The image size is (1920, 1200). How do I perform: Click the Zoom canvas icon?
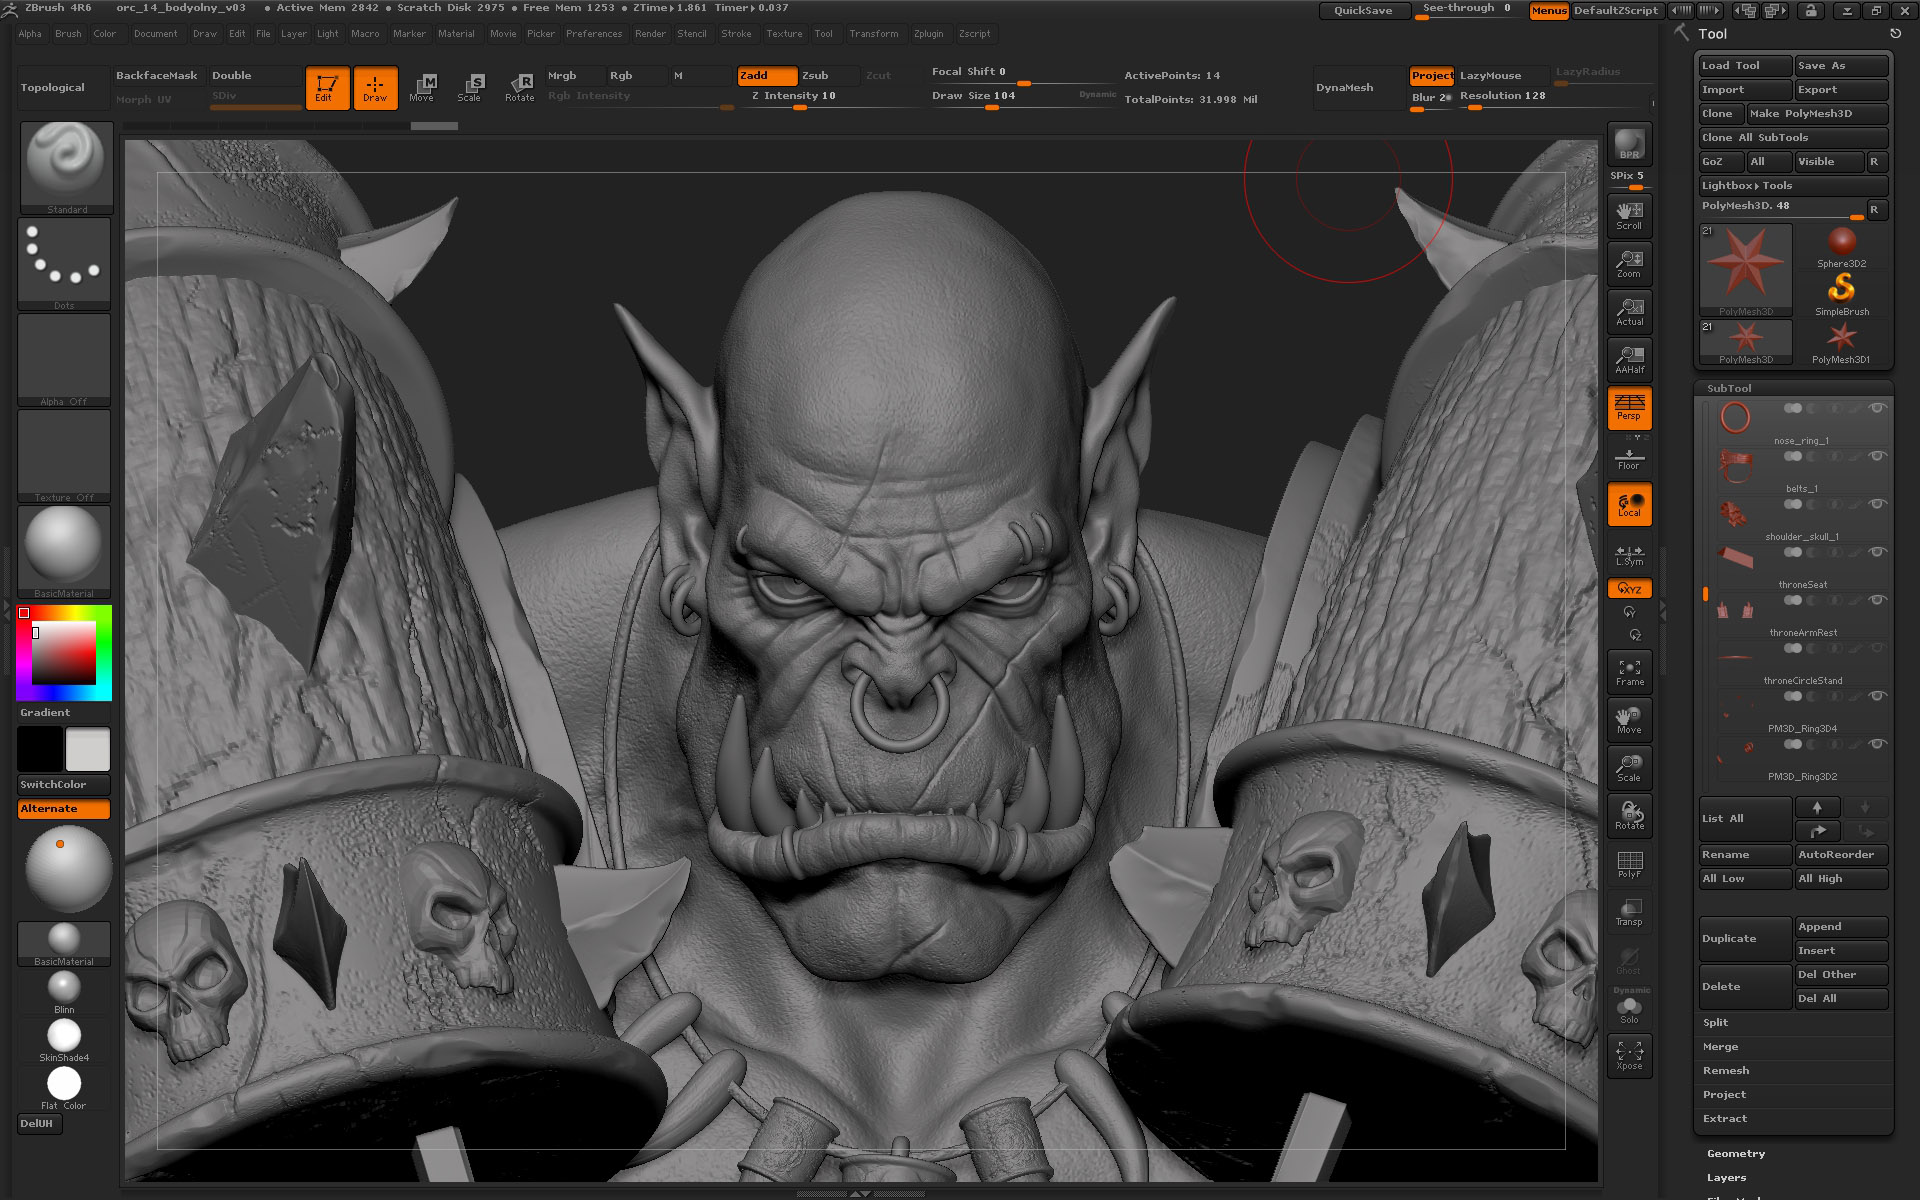coord(1629,264)
